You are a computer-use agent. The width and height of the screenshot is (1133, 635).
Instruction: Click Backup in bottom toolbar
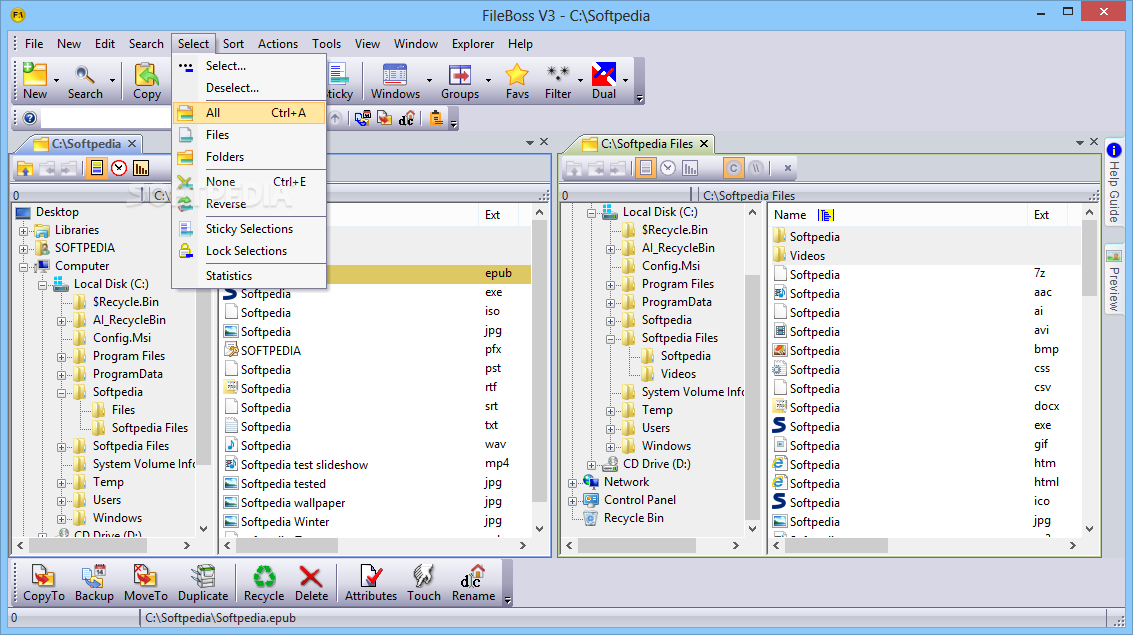pyautogui.click(x=94, y=583)
